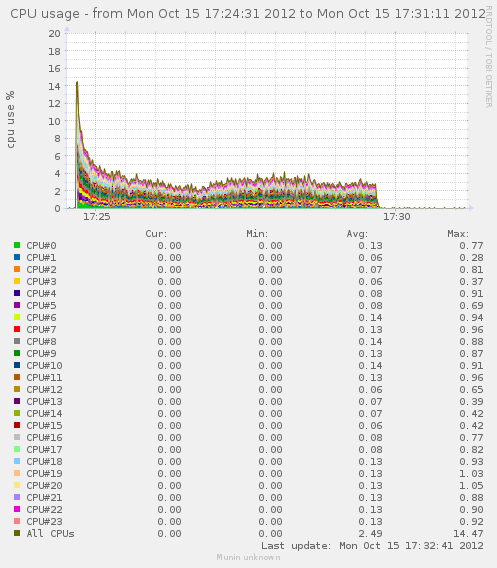Click the CPU usage graph title
Viewport: 497px width, 568px height.
coord(248,14)
